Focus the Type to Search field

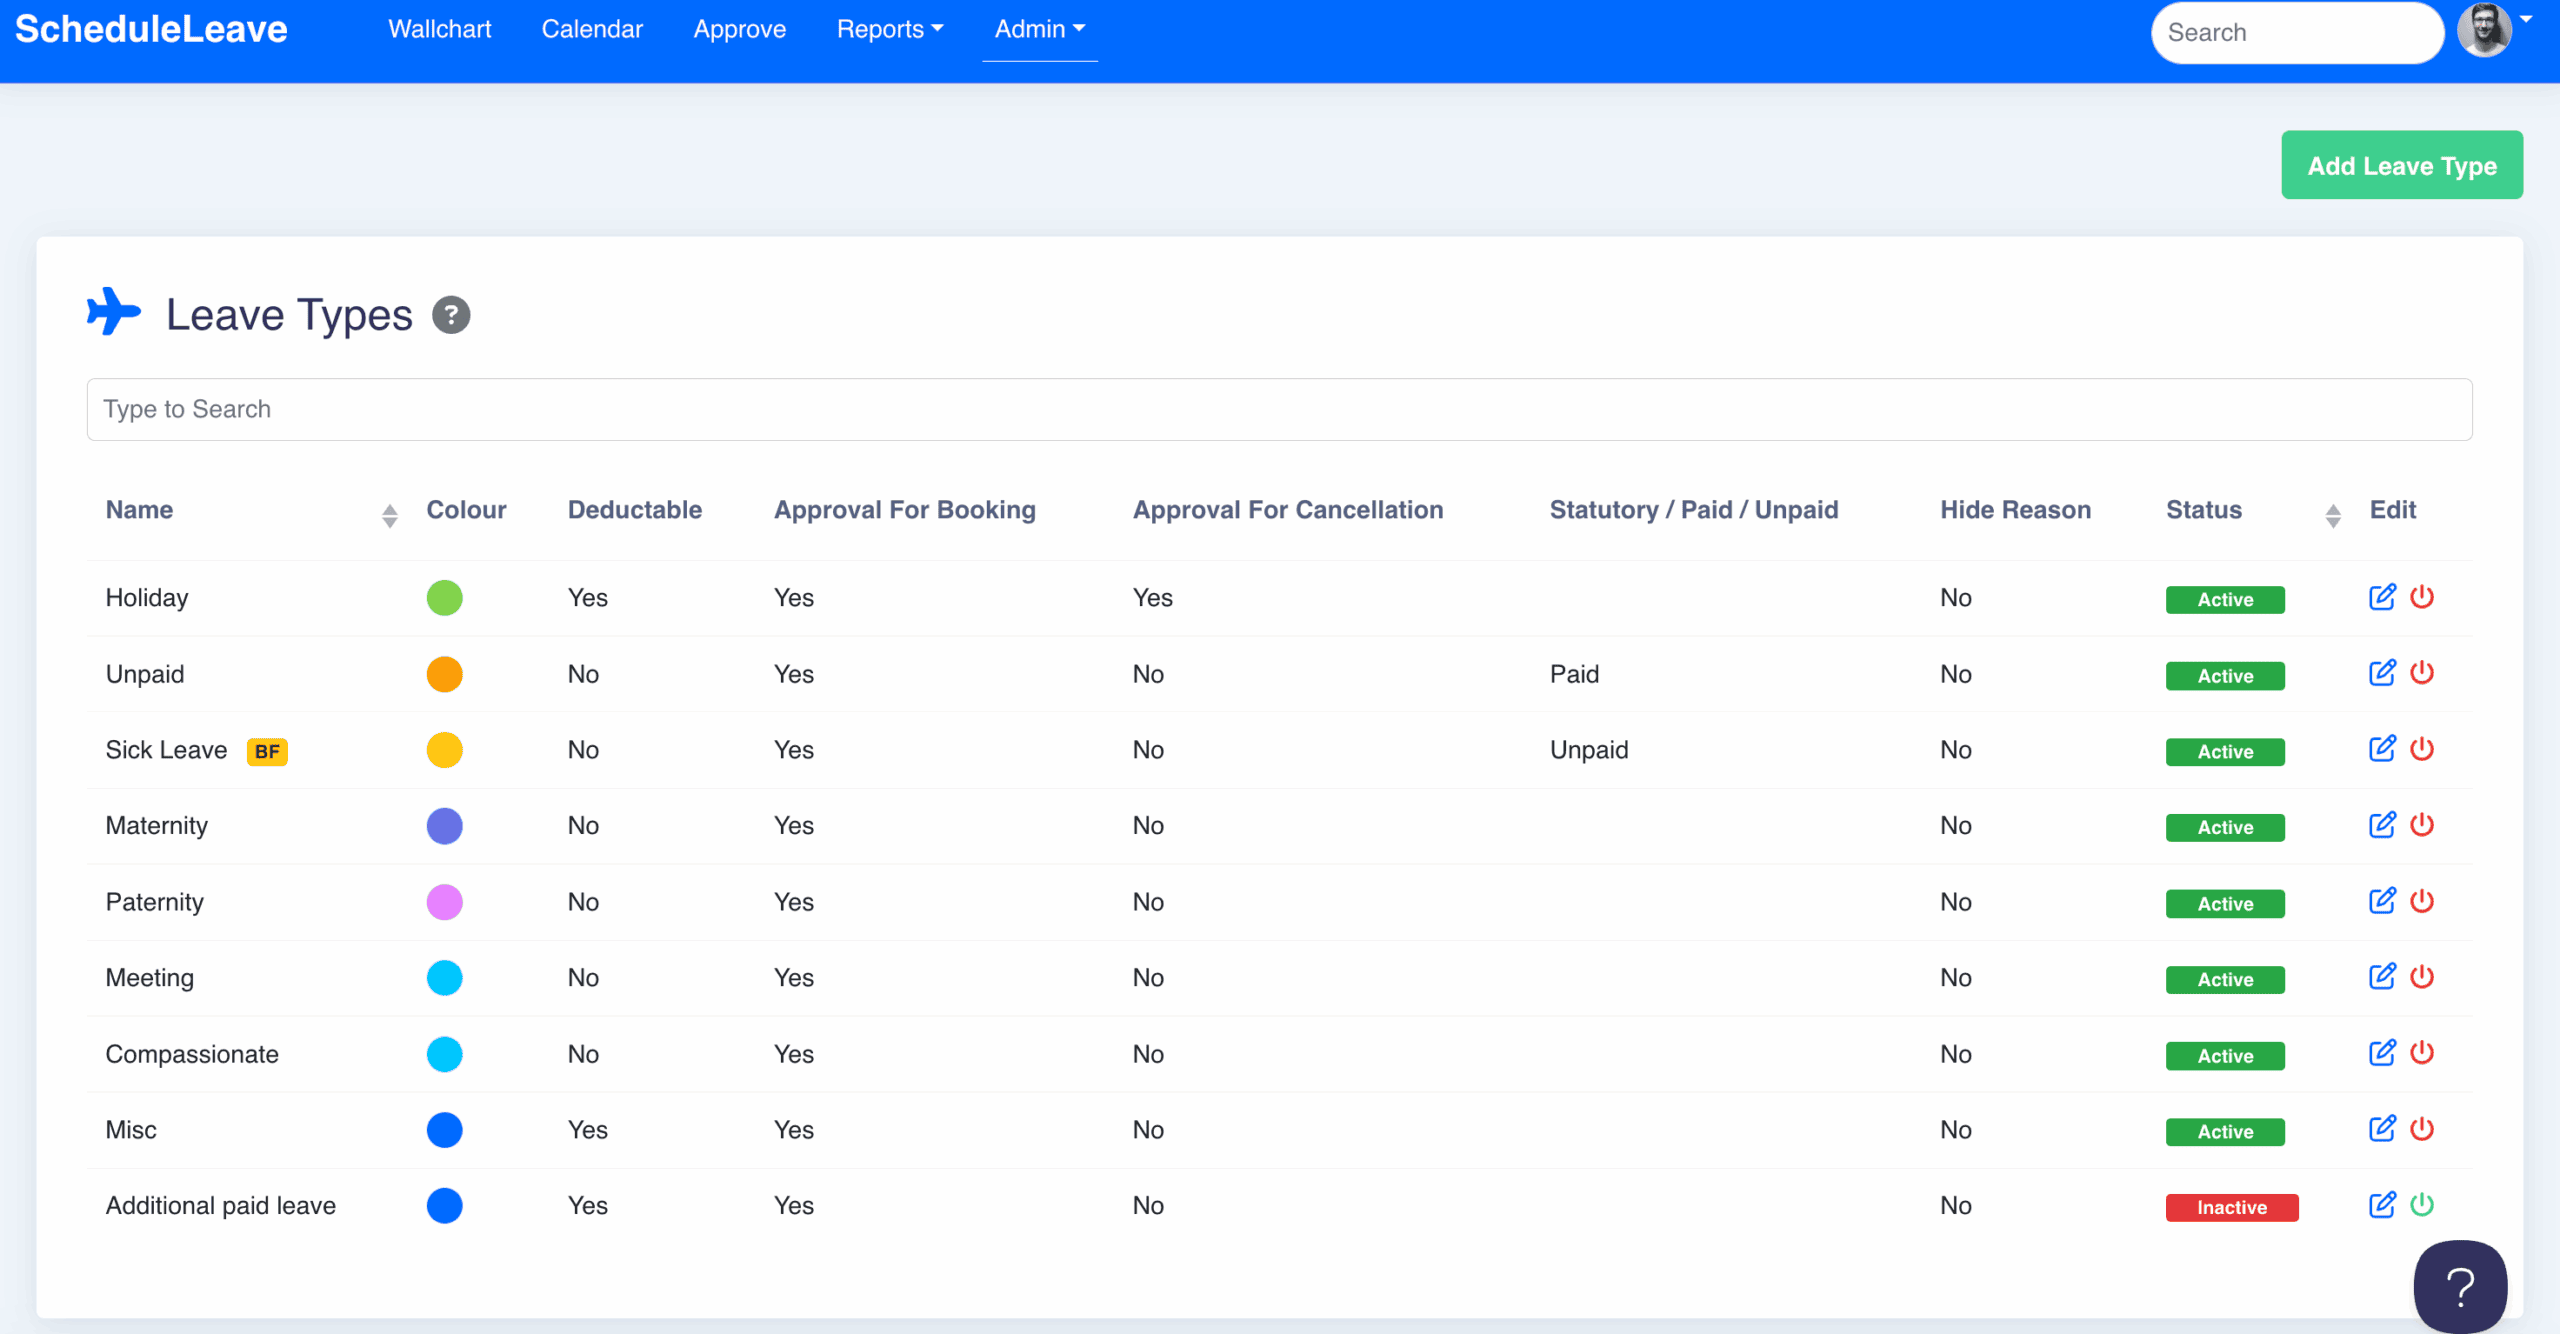[x=1279, y=409]
